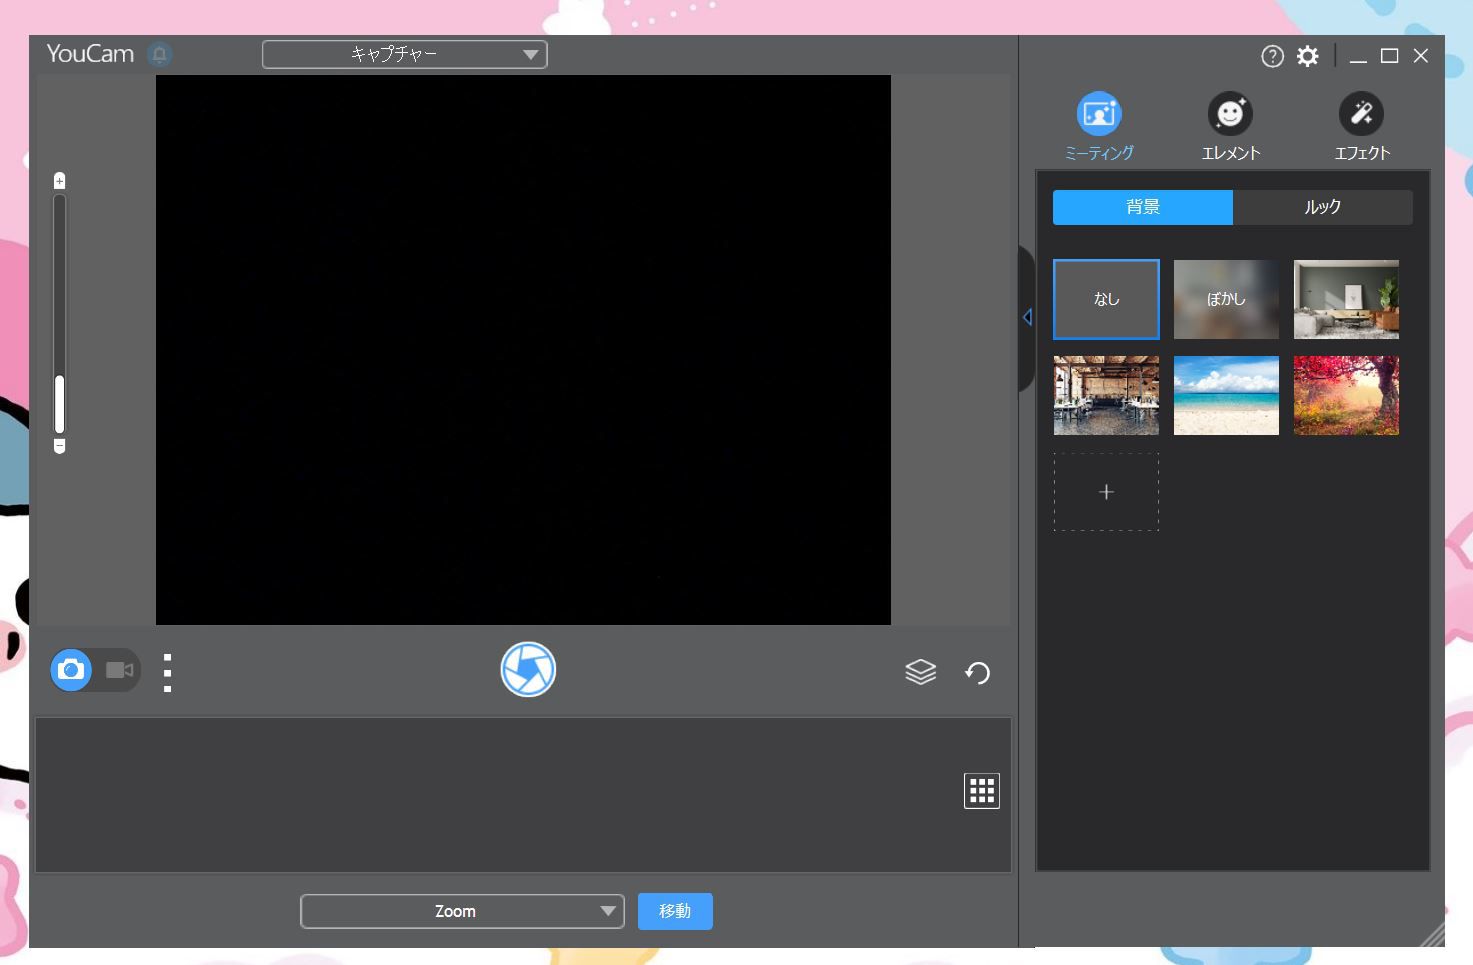Click the reset rotation arrow icon

(977, 672)
